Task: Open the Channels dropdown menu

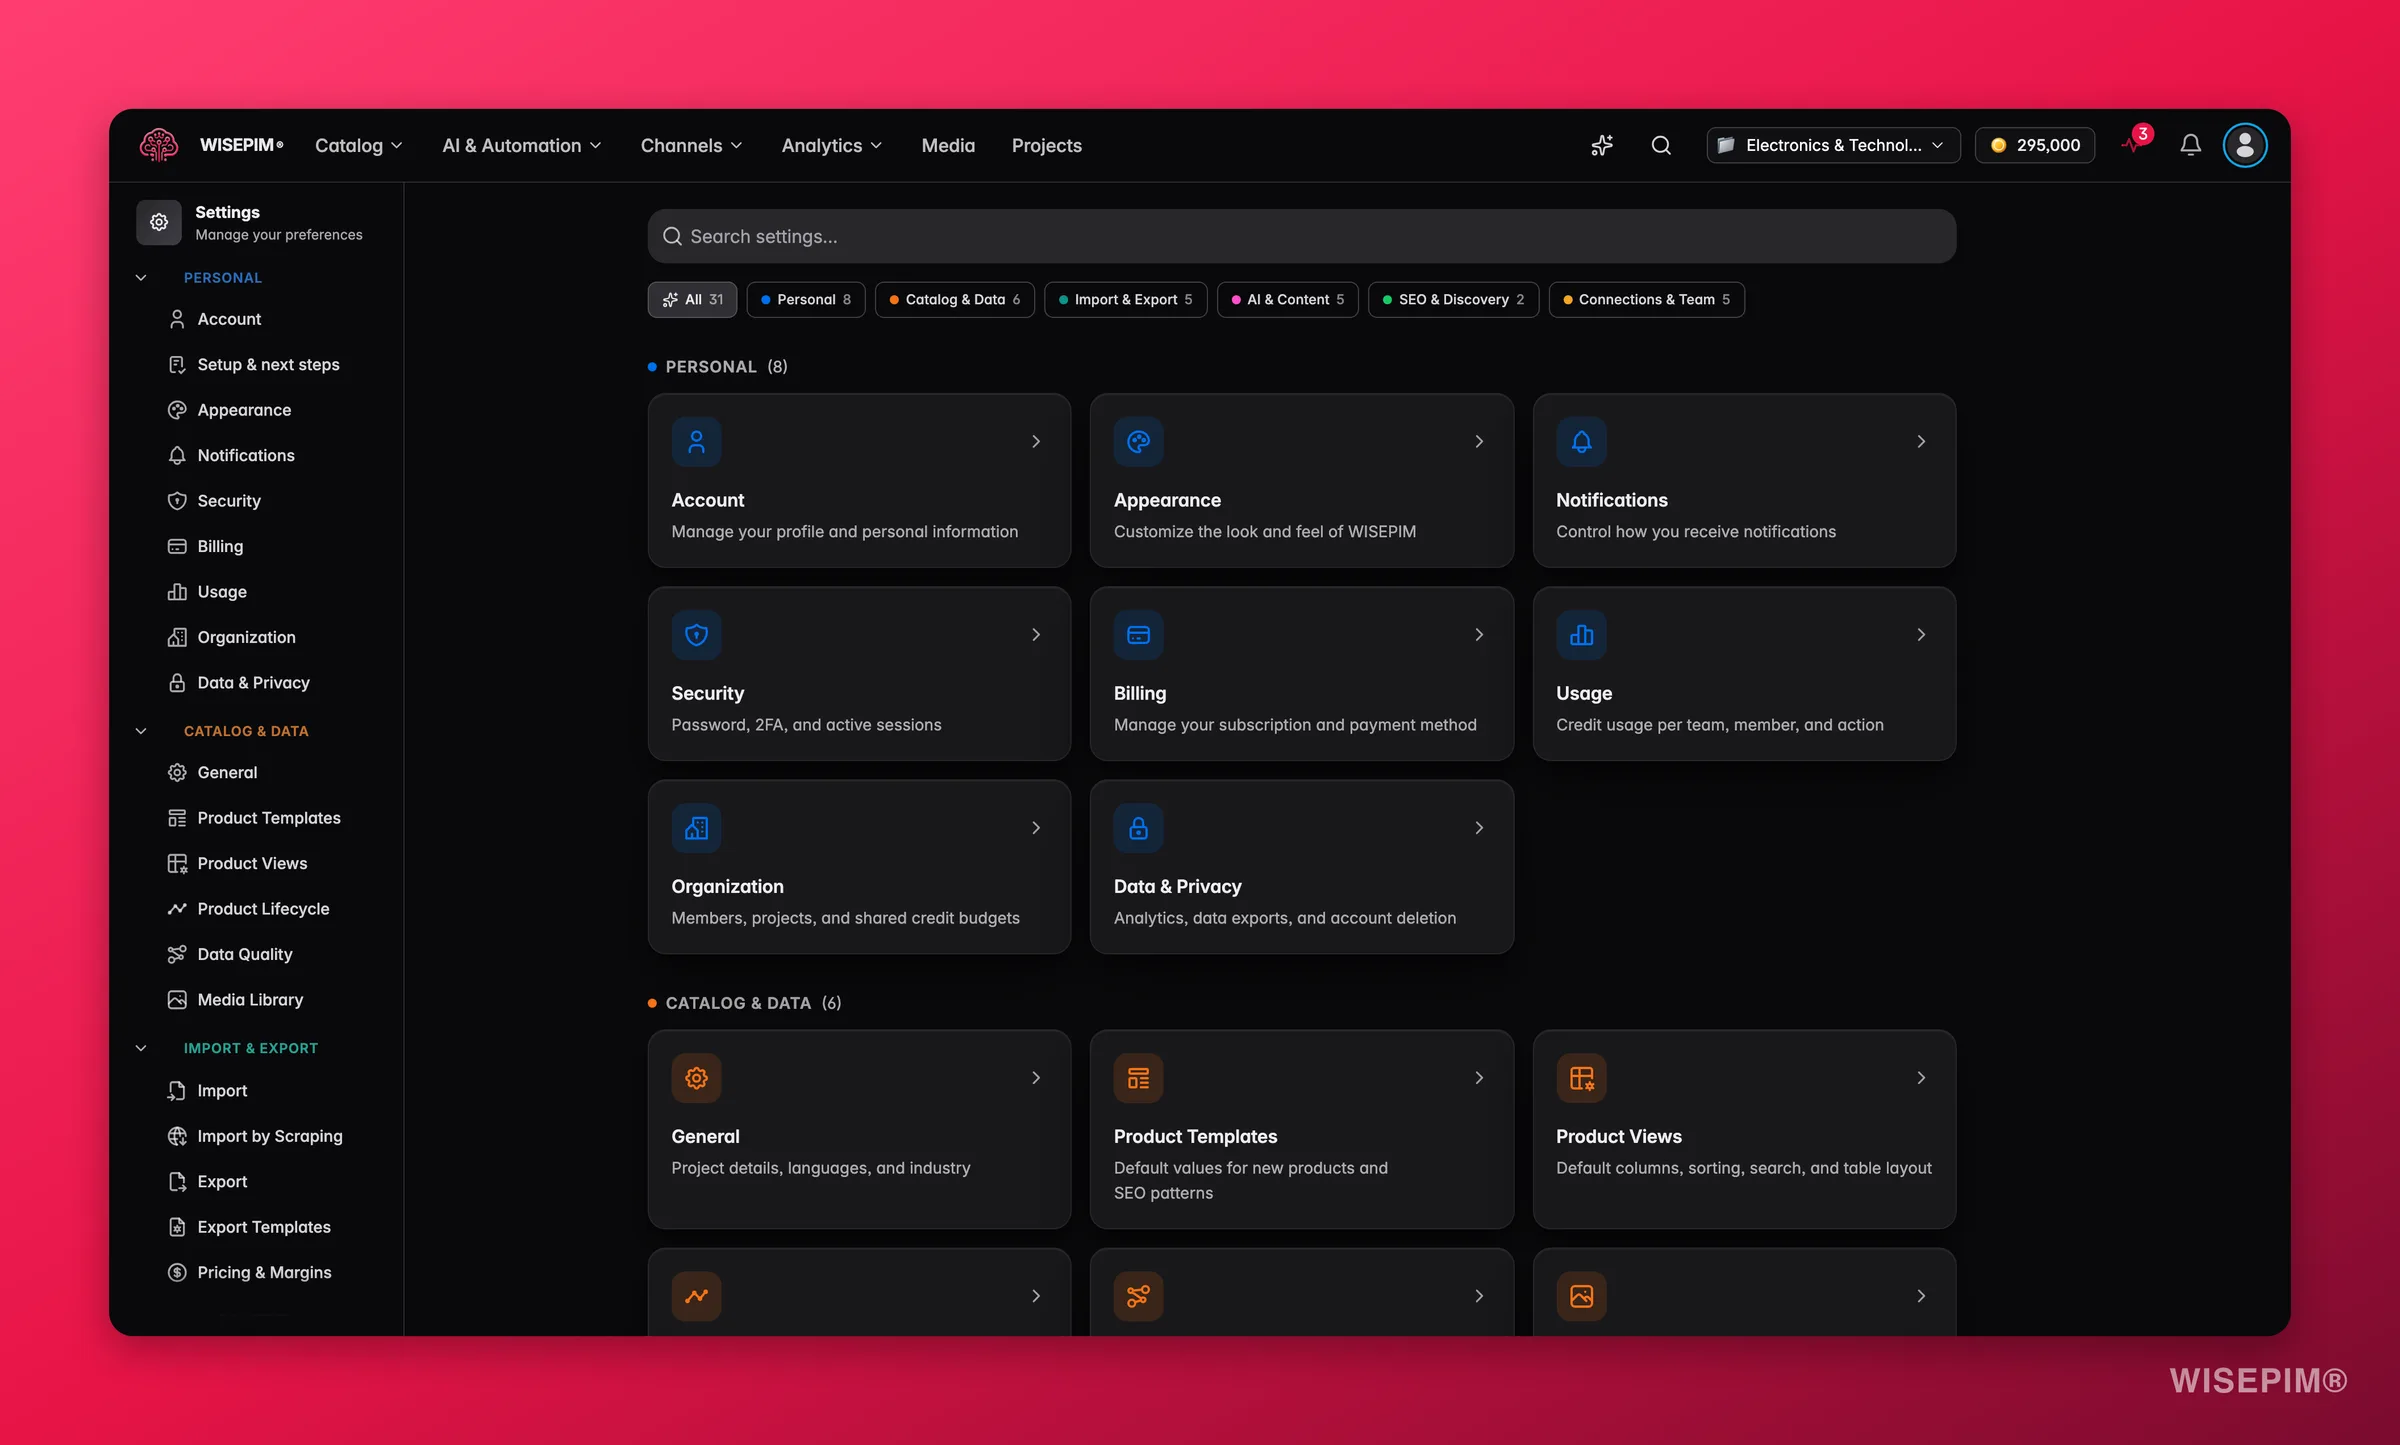Action: [692, 145]
